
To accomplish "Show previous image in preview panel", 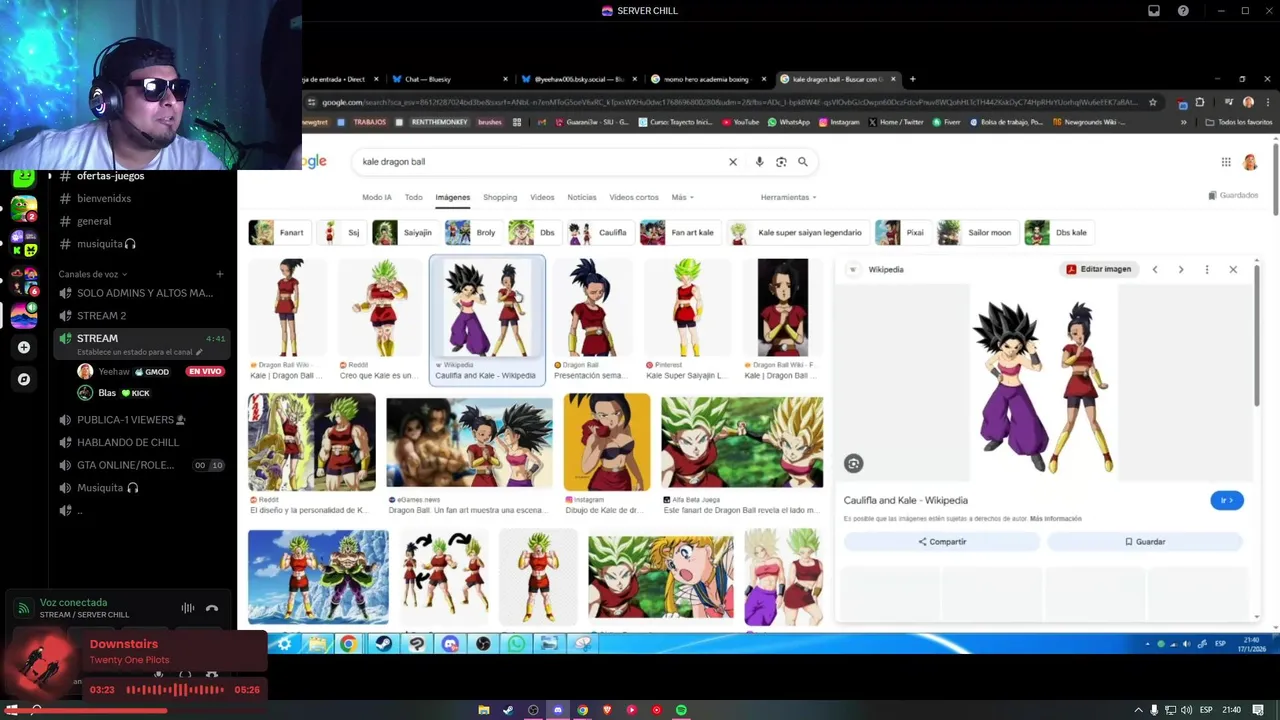I will pos(1155,269).
